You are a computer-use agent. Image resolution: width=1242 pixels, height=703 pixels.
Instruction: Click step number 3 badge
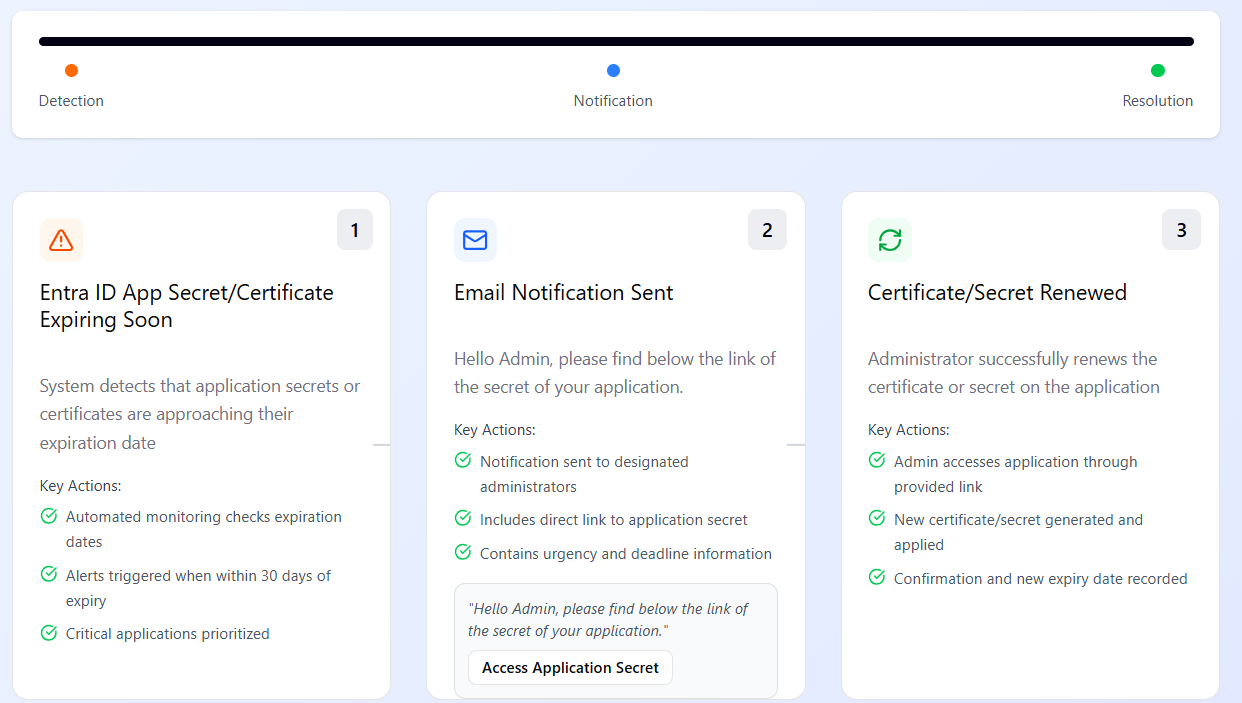(x=1181, y=230)
